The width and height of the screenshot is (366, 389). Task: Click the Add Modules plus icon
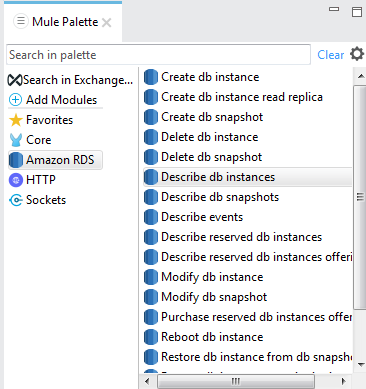click(15, 100)
